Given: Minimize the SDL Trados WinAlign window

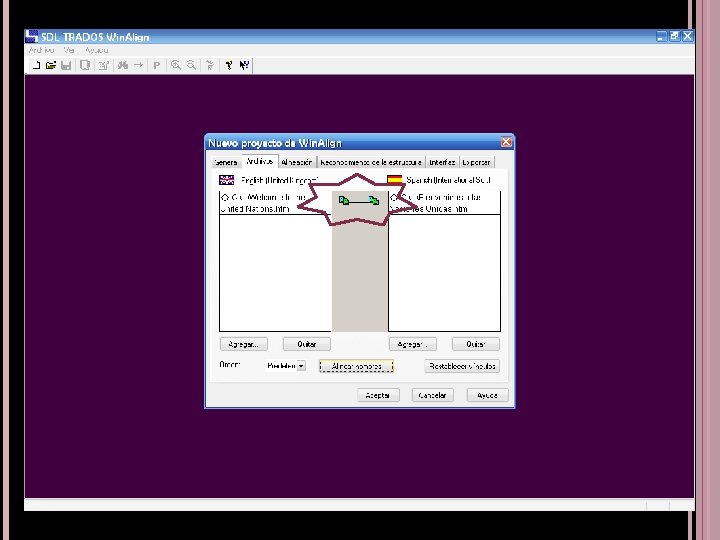Looking at the screenshot, I should click(x=661, y=36).
